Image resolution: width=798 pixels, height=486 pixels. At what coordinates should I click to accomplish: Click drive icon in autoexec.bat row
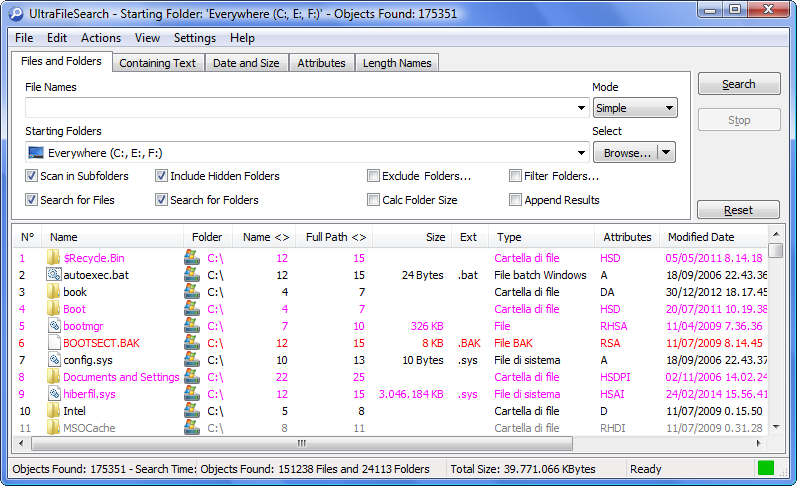[192, 275]
